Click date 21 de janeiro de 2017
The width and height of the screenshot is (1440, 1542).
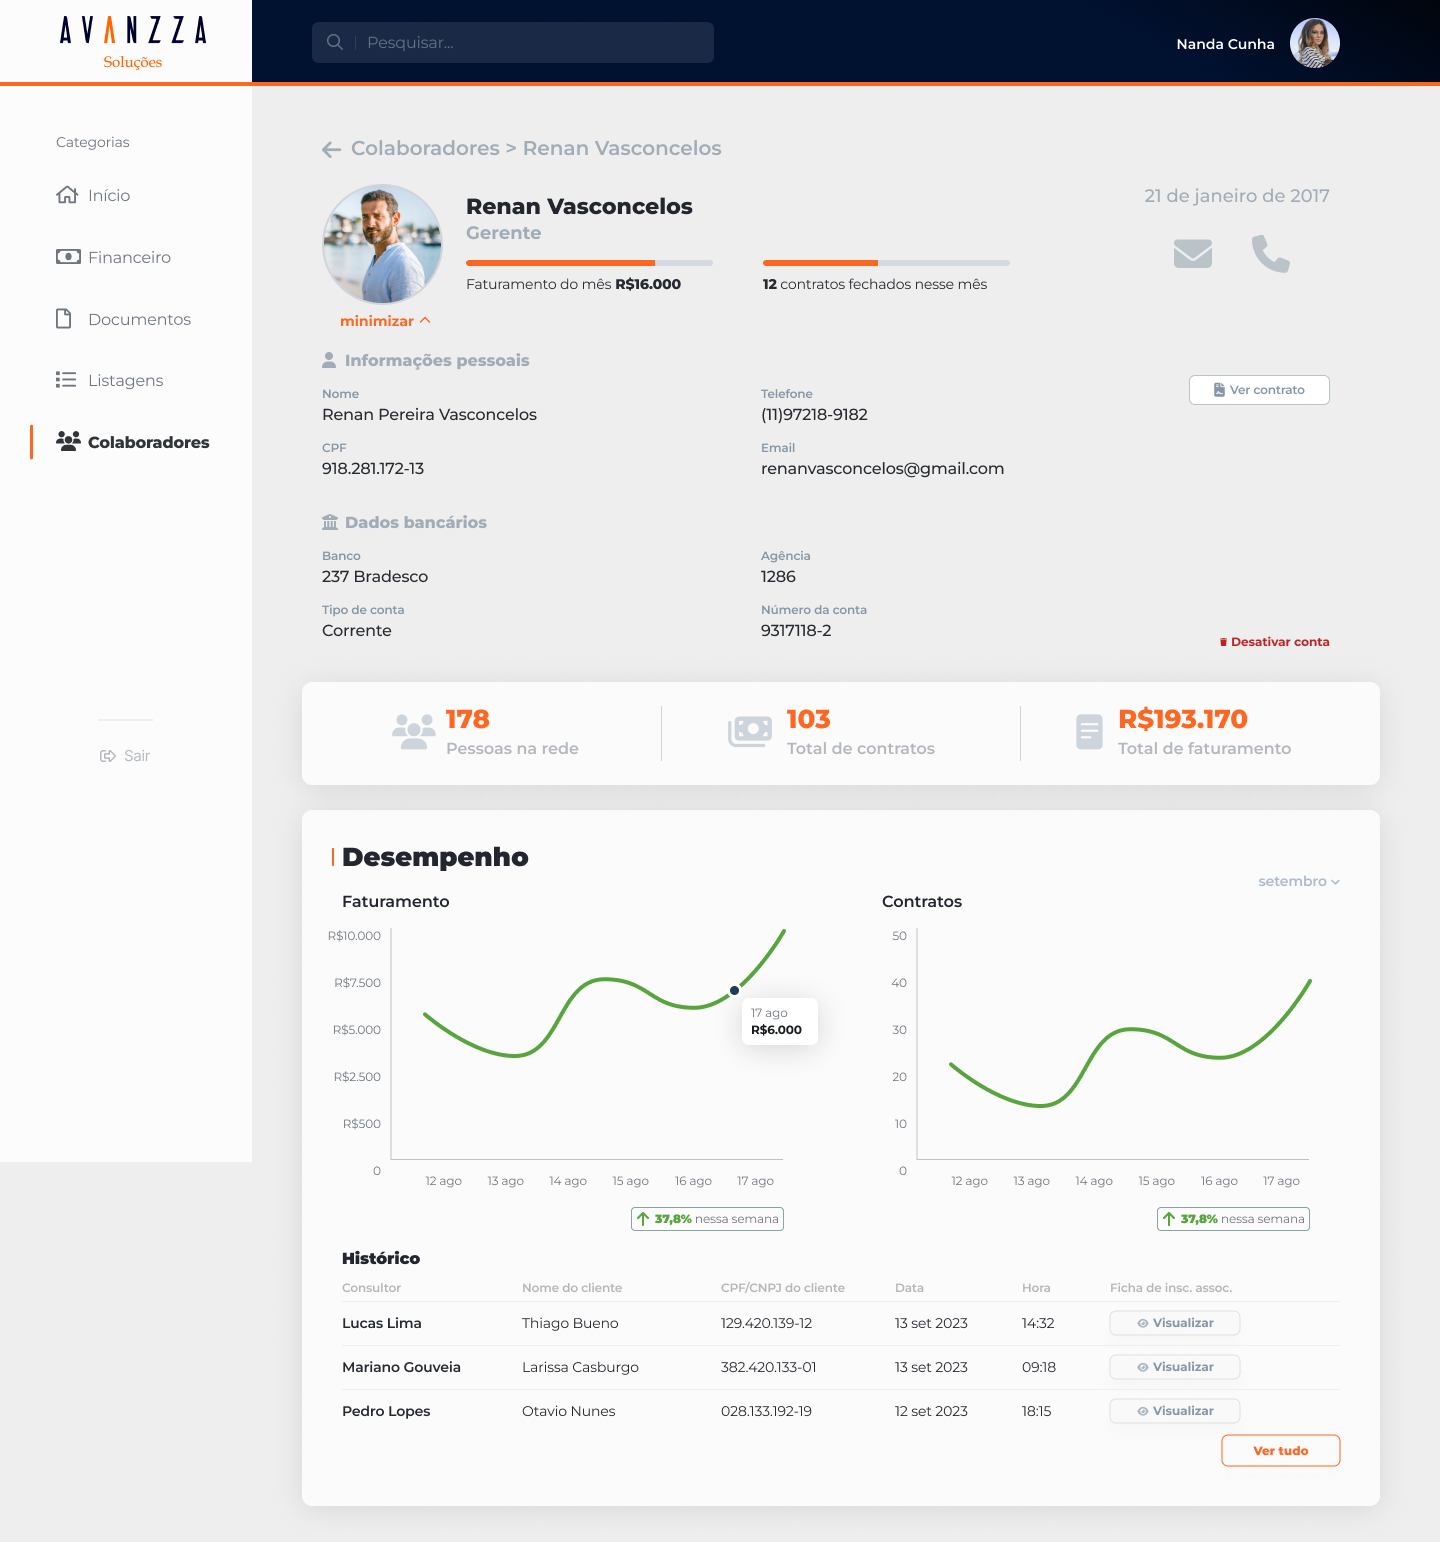1237,196
